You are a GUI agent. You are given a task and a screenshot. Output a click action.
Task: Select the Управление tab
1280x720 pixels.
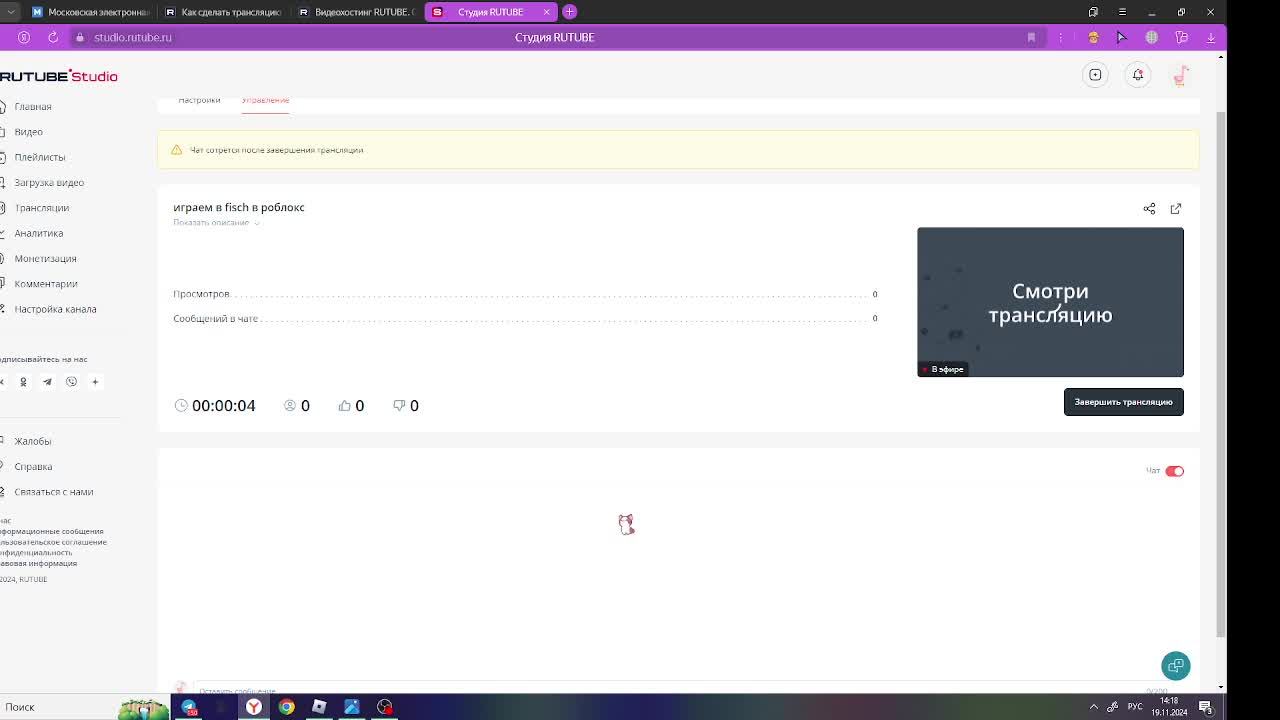click(x=265, y=100)
